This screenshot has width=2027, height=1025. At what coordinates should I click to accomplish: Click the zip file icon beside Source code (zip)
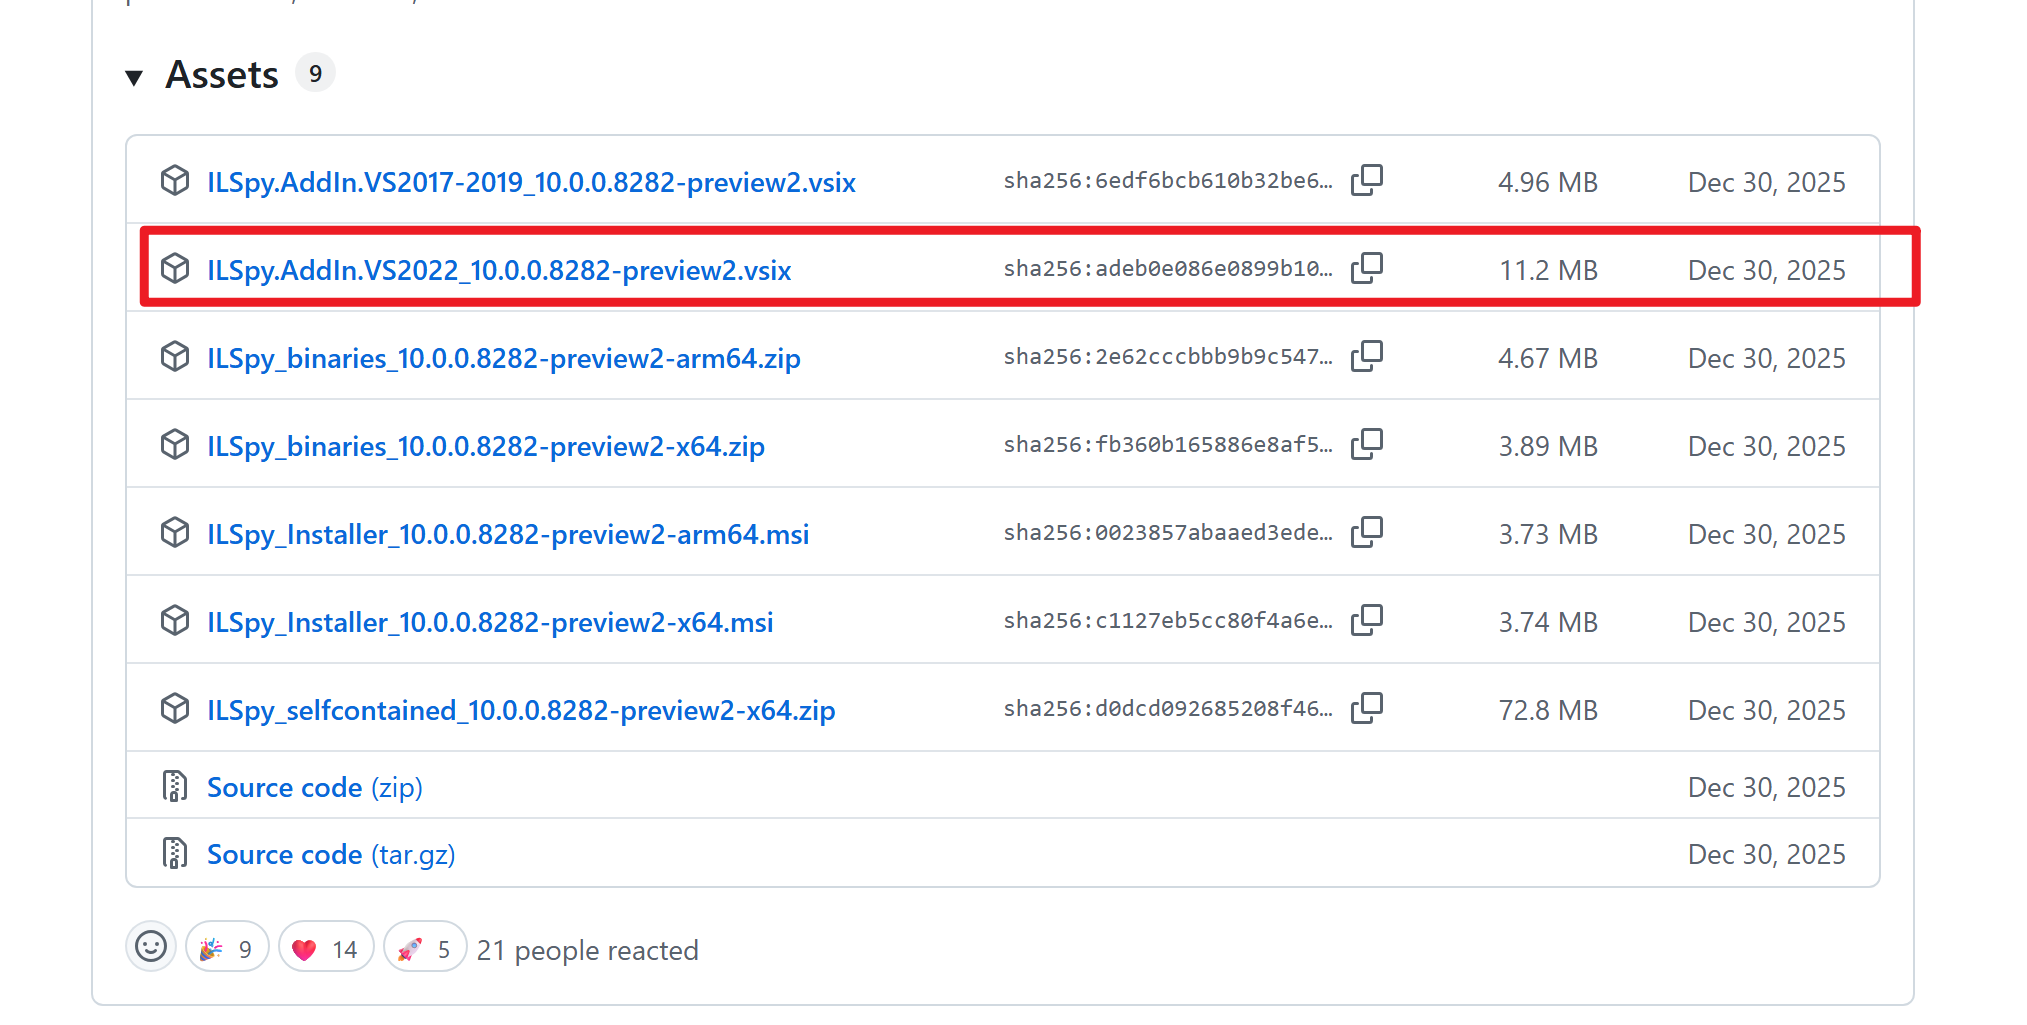pyautogui.click(x=175, y=787)
